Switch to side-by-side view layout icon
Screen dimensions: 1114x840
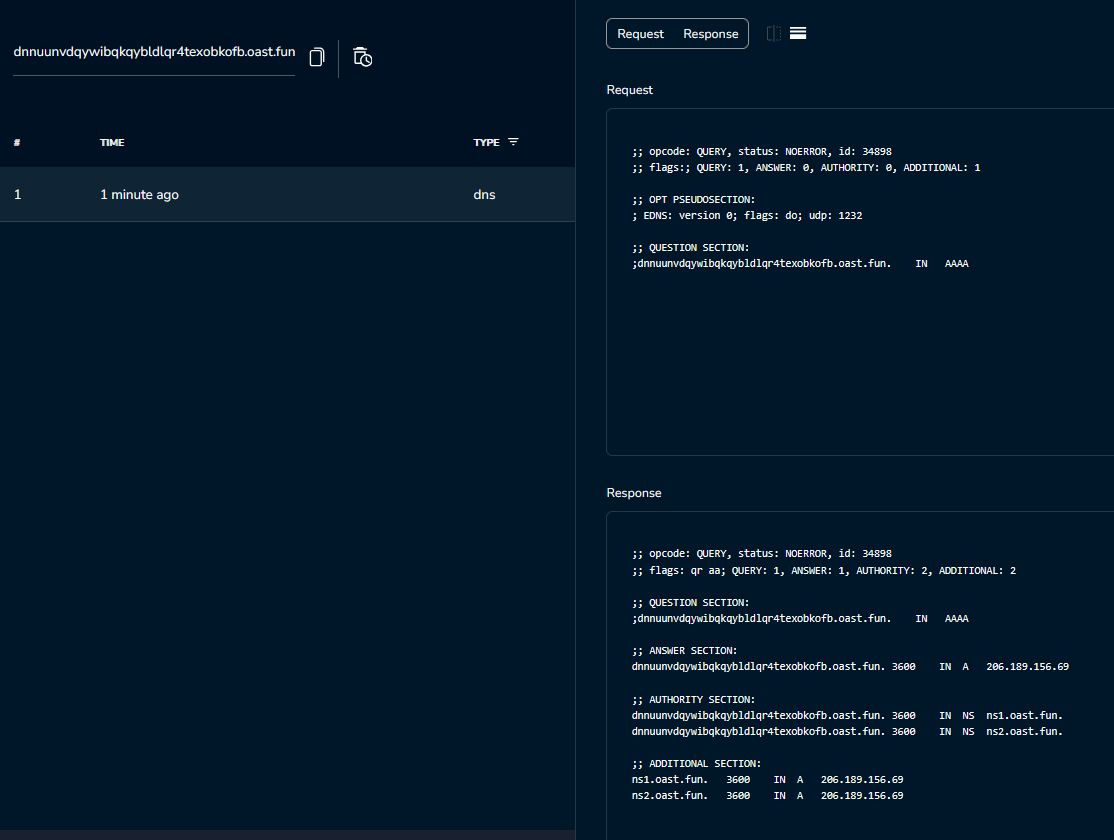[774, 33]
